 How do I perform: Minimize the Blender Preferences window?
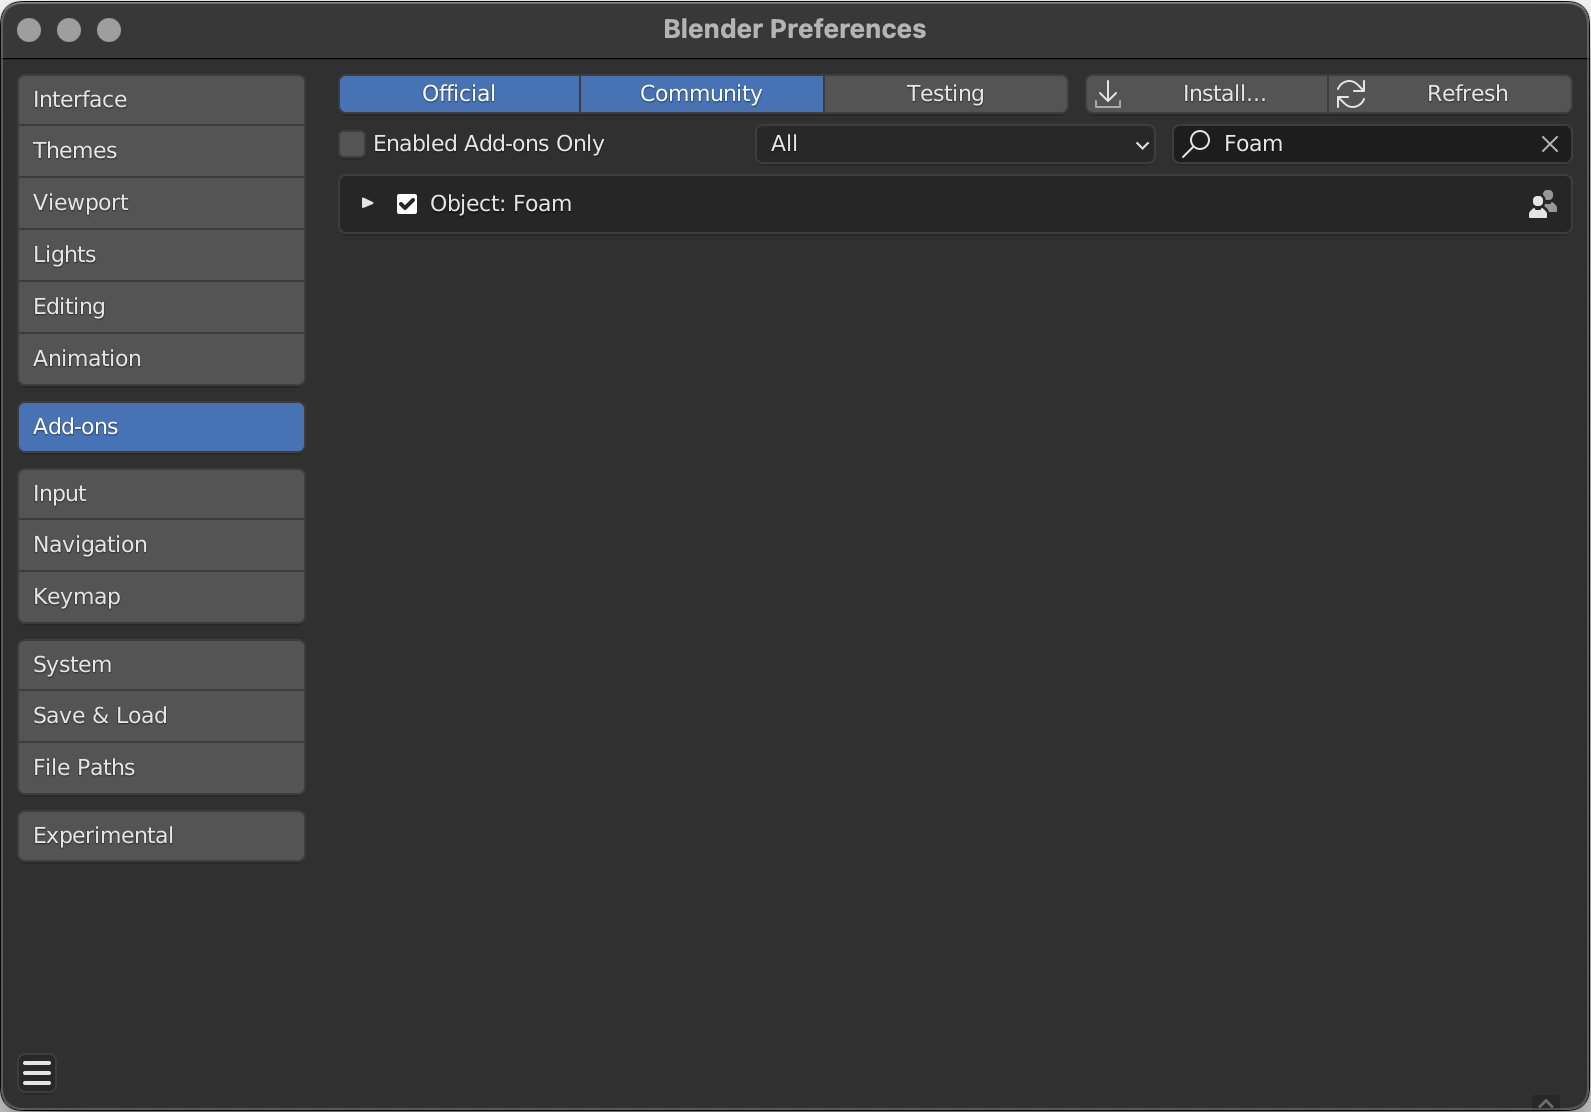click(x=69, y=30)
